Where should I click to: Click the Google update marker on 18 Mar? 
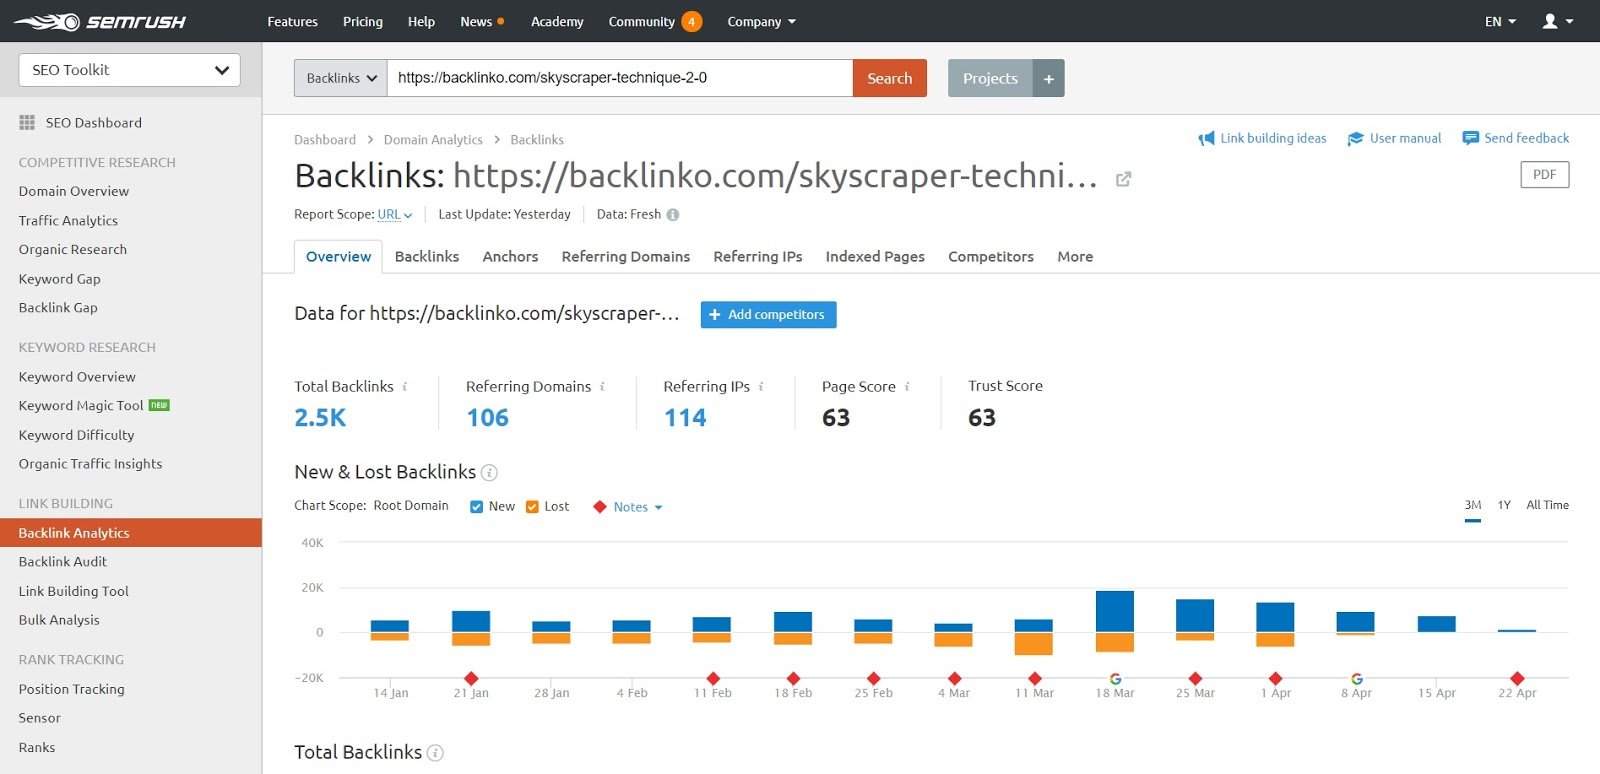[x=1115, y=679]
